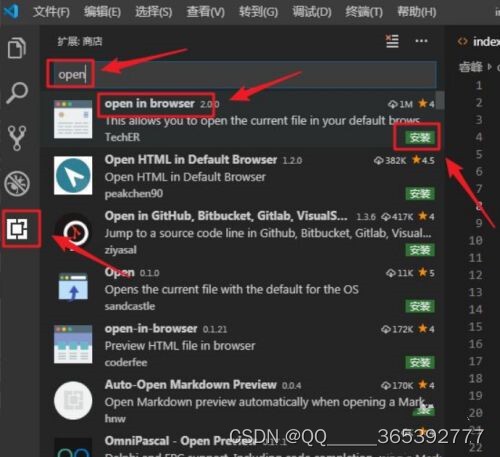Expand the breadcrumb arrow beside 睿峰

coord(489,67)
